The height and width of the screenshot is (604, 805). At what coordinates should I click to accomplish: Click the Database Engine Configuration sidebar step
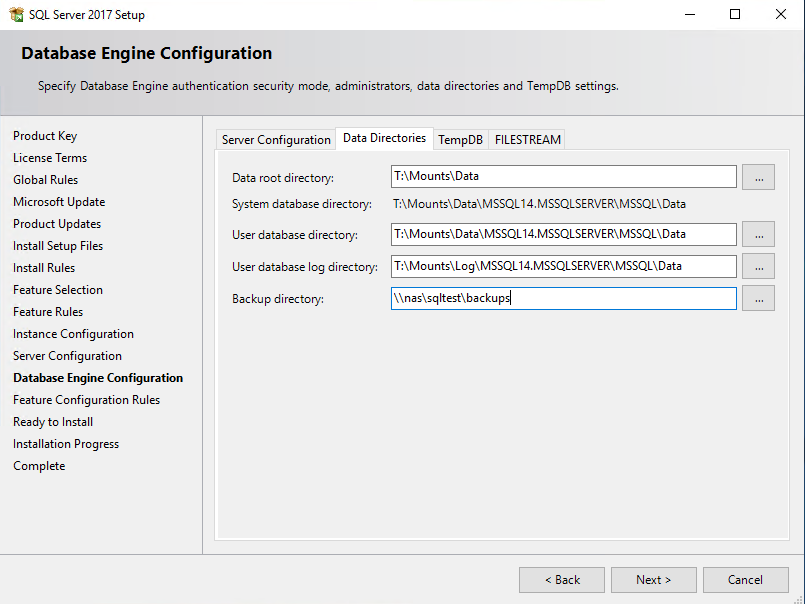pos(98,378)
